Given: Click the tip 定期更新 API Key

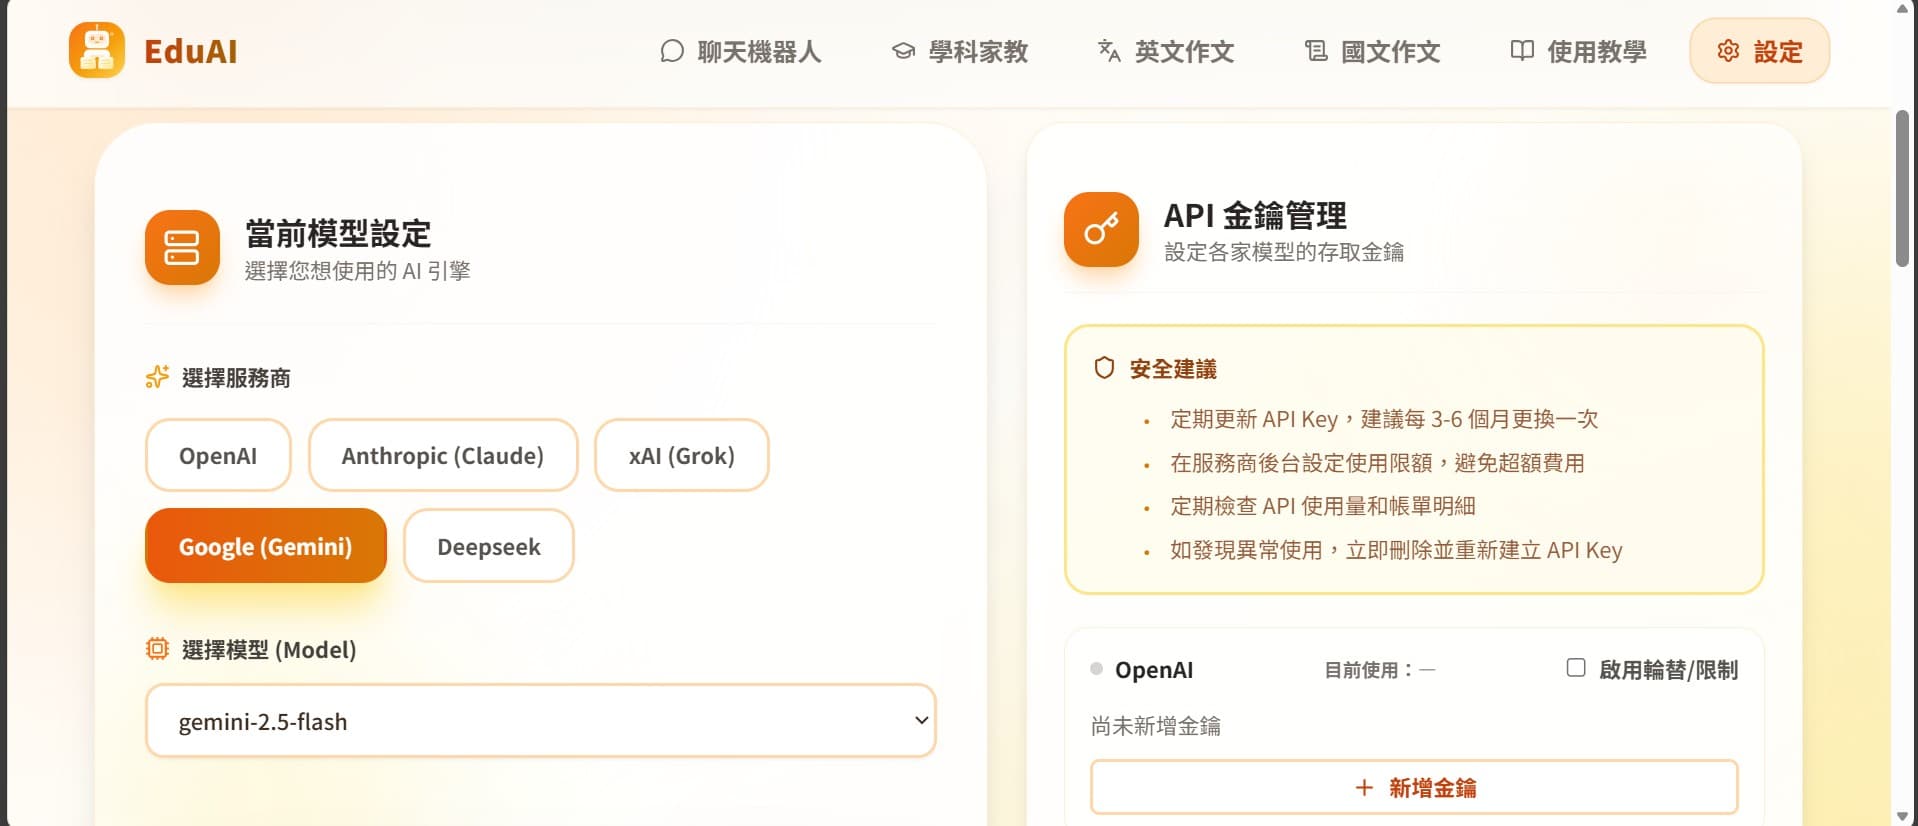Looking at the screenshot, I should click(x=1384, y=419).
